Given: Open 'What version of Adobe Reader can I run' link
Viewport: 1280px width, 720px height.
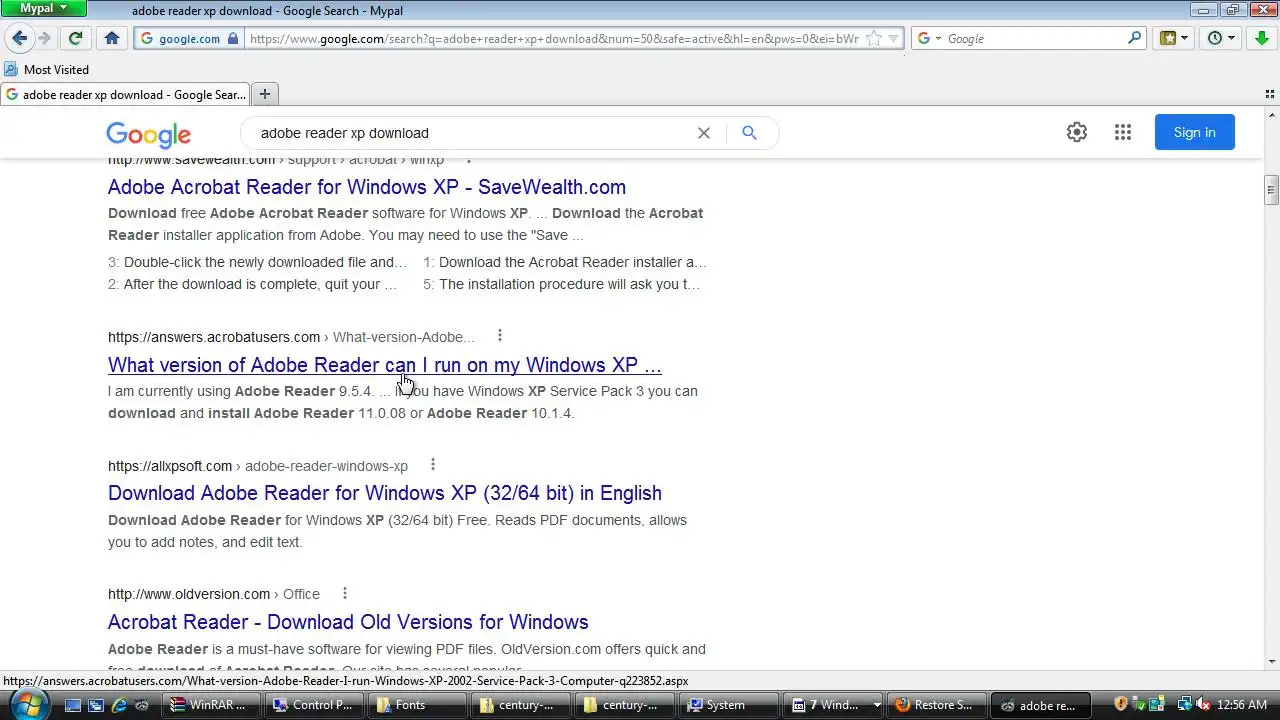Looking at the screenshot, I should click(385, 365).
